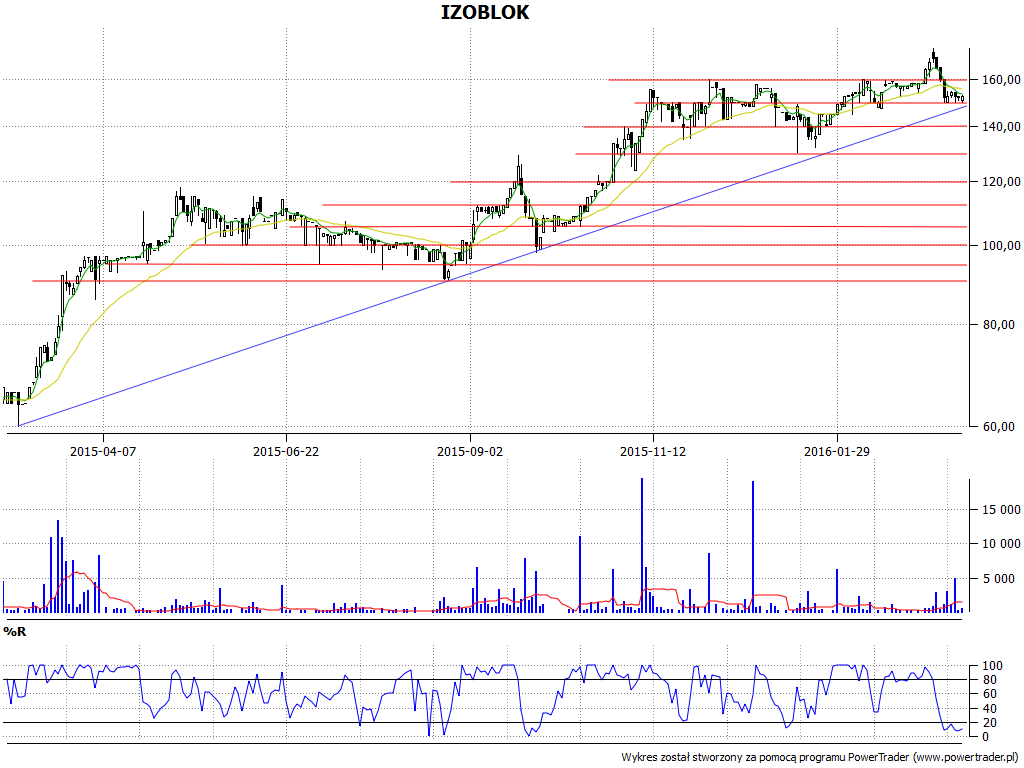
Task: Click the 120,00 price axis label
Action: [999, 182]
